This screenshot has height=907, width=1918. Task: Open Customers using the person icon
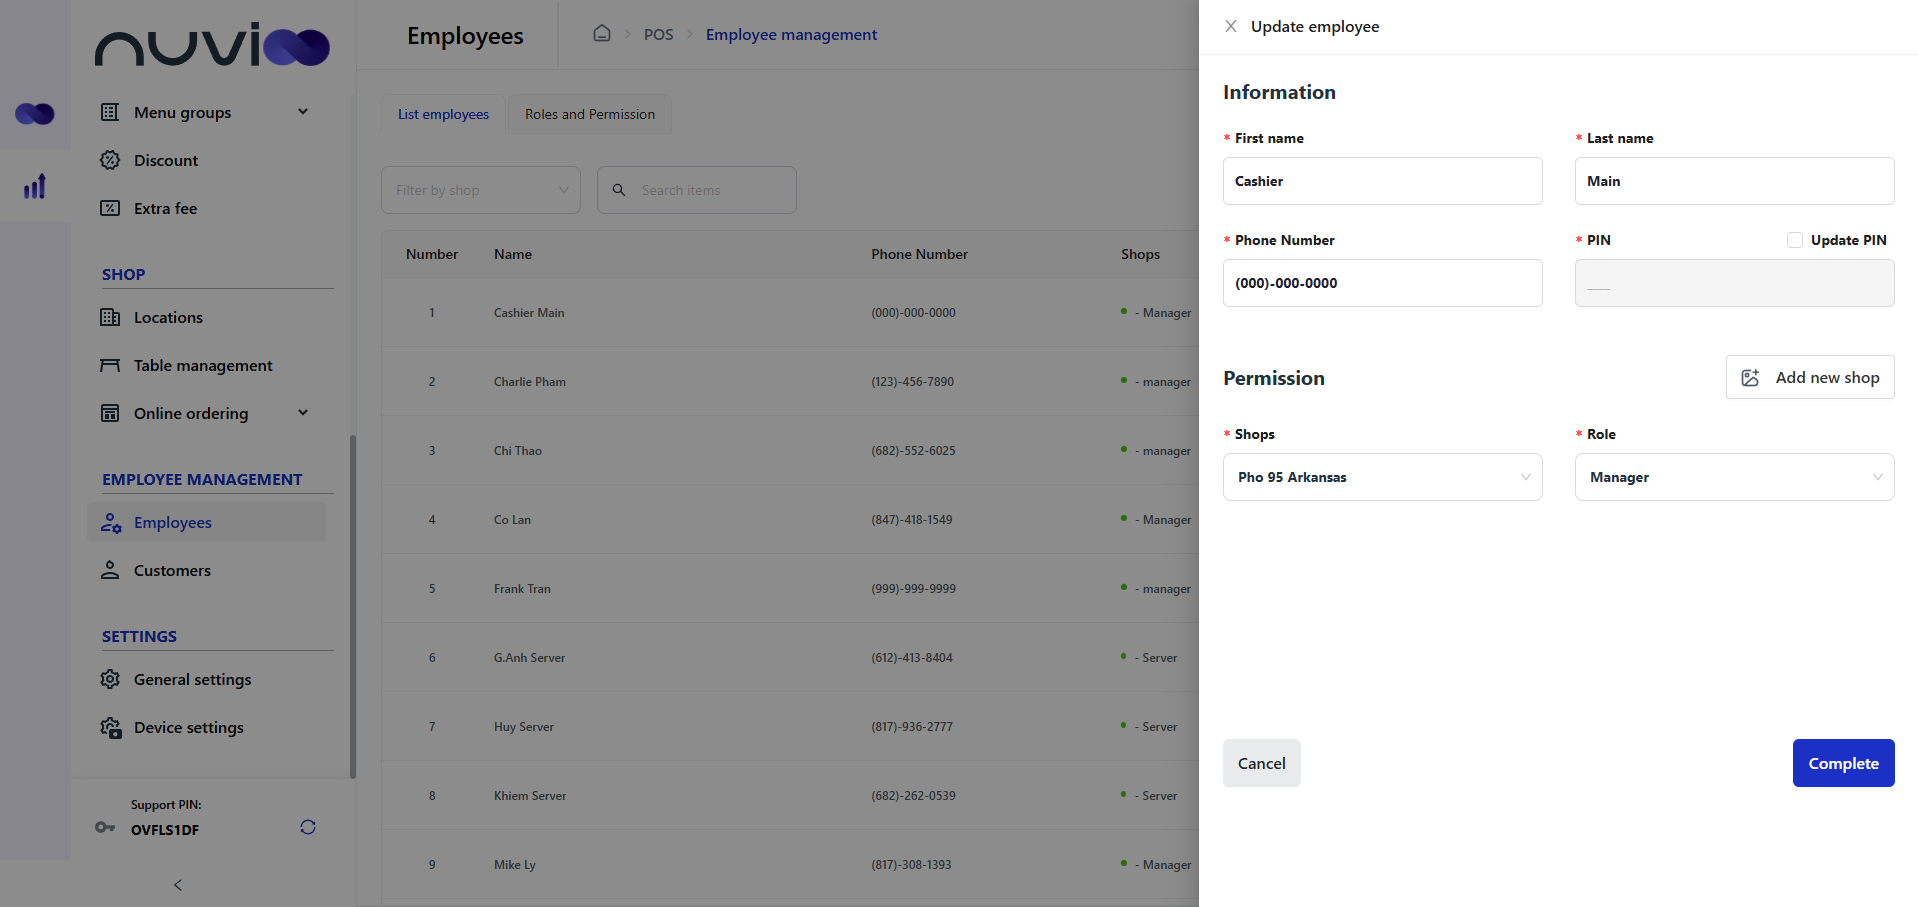tap(110, 570)
